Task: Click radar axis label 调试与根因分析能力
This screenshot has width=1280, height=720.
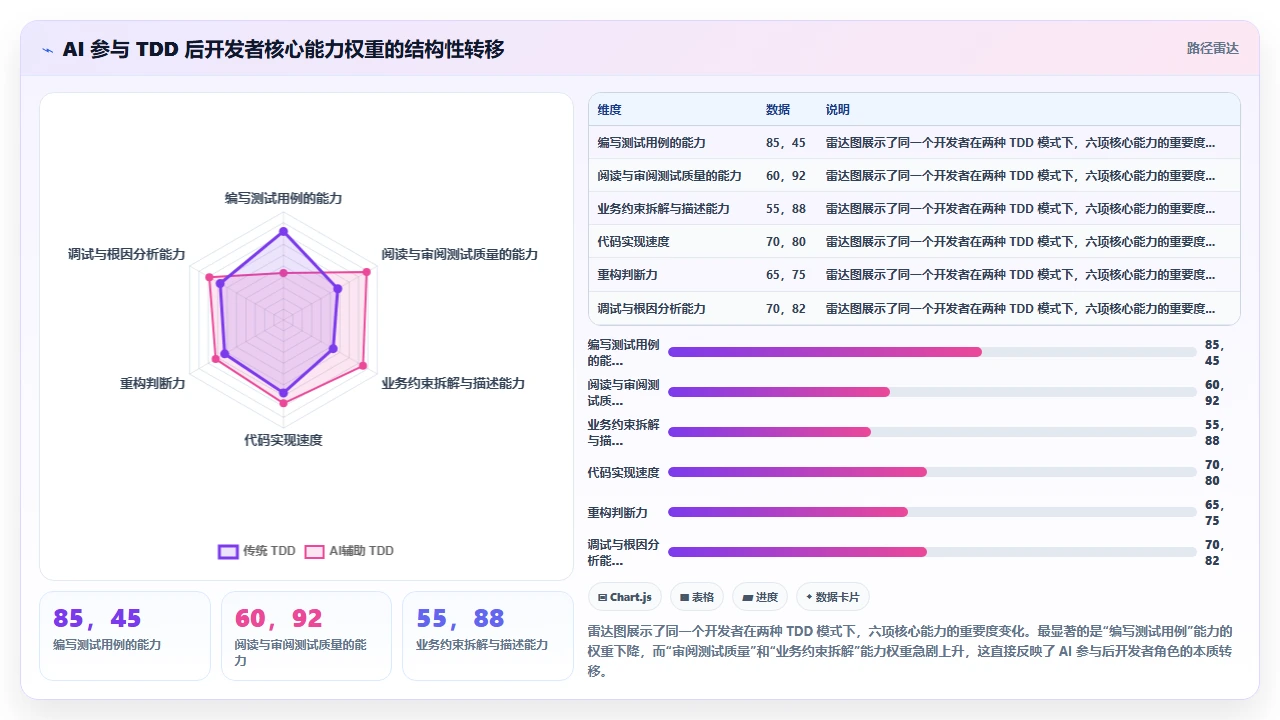Action: coord(126,255)
